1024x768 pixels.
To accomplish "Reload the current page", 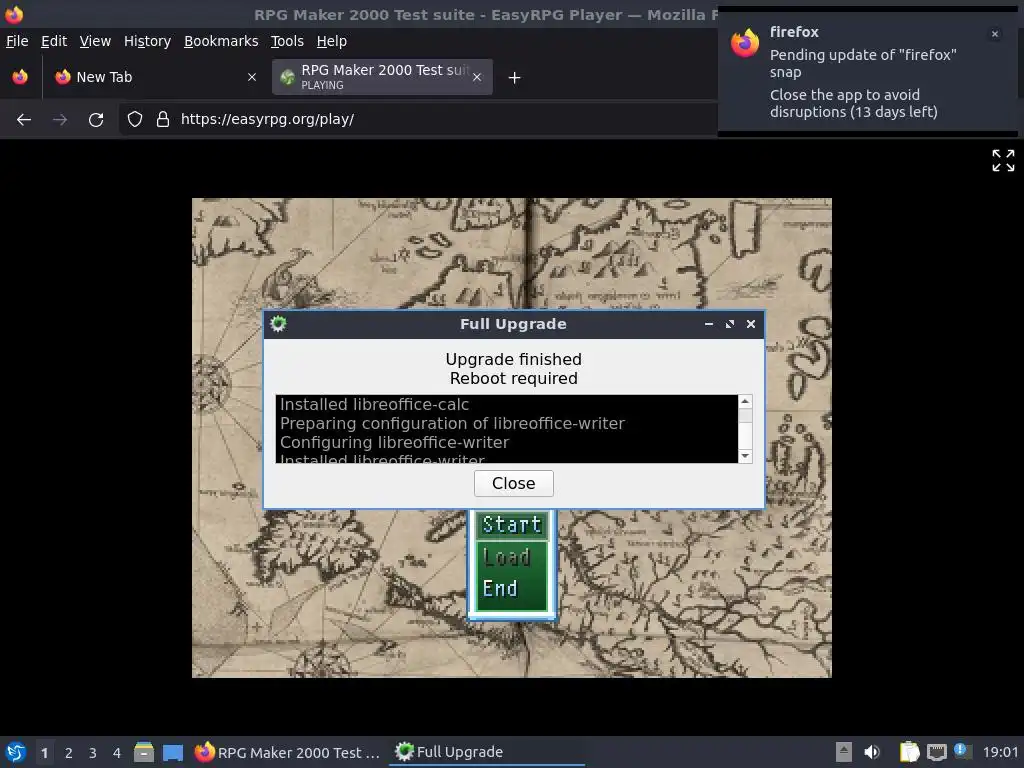I will pyautogui.click(x=96, y=120).
